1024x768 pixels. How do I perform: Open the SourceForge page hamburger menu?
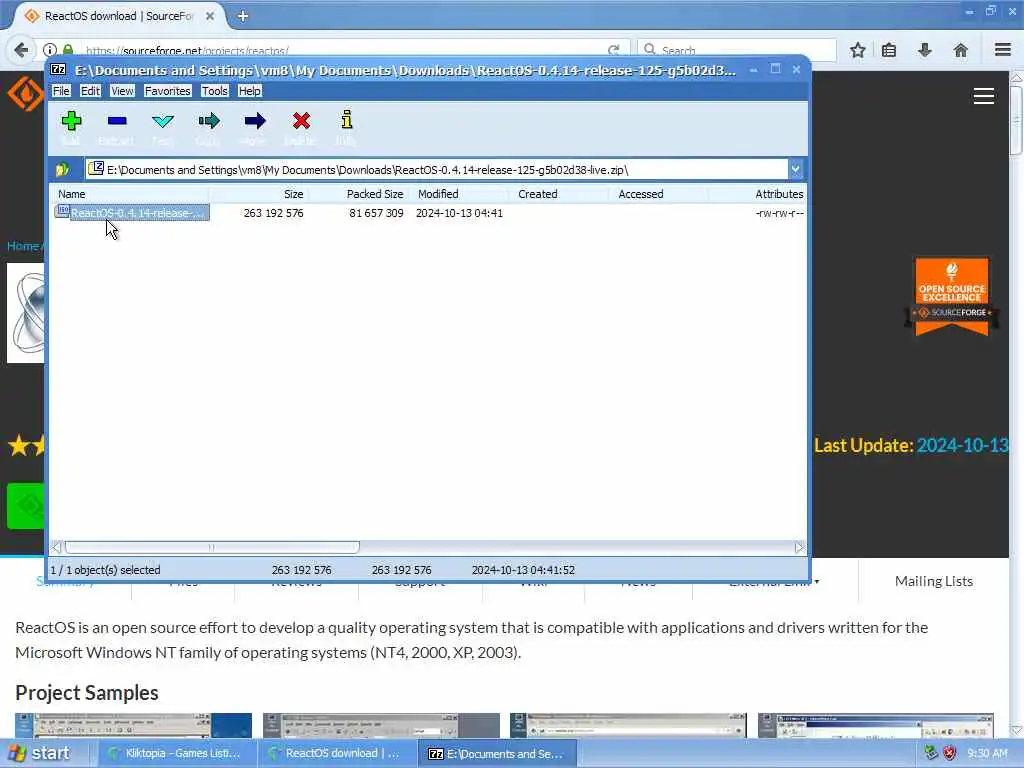coord(984,96)
